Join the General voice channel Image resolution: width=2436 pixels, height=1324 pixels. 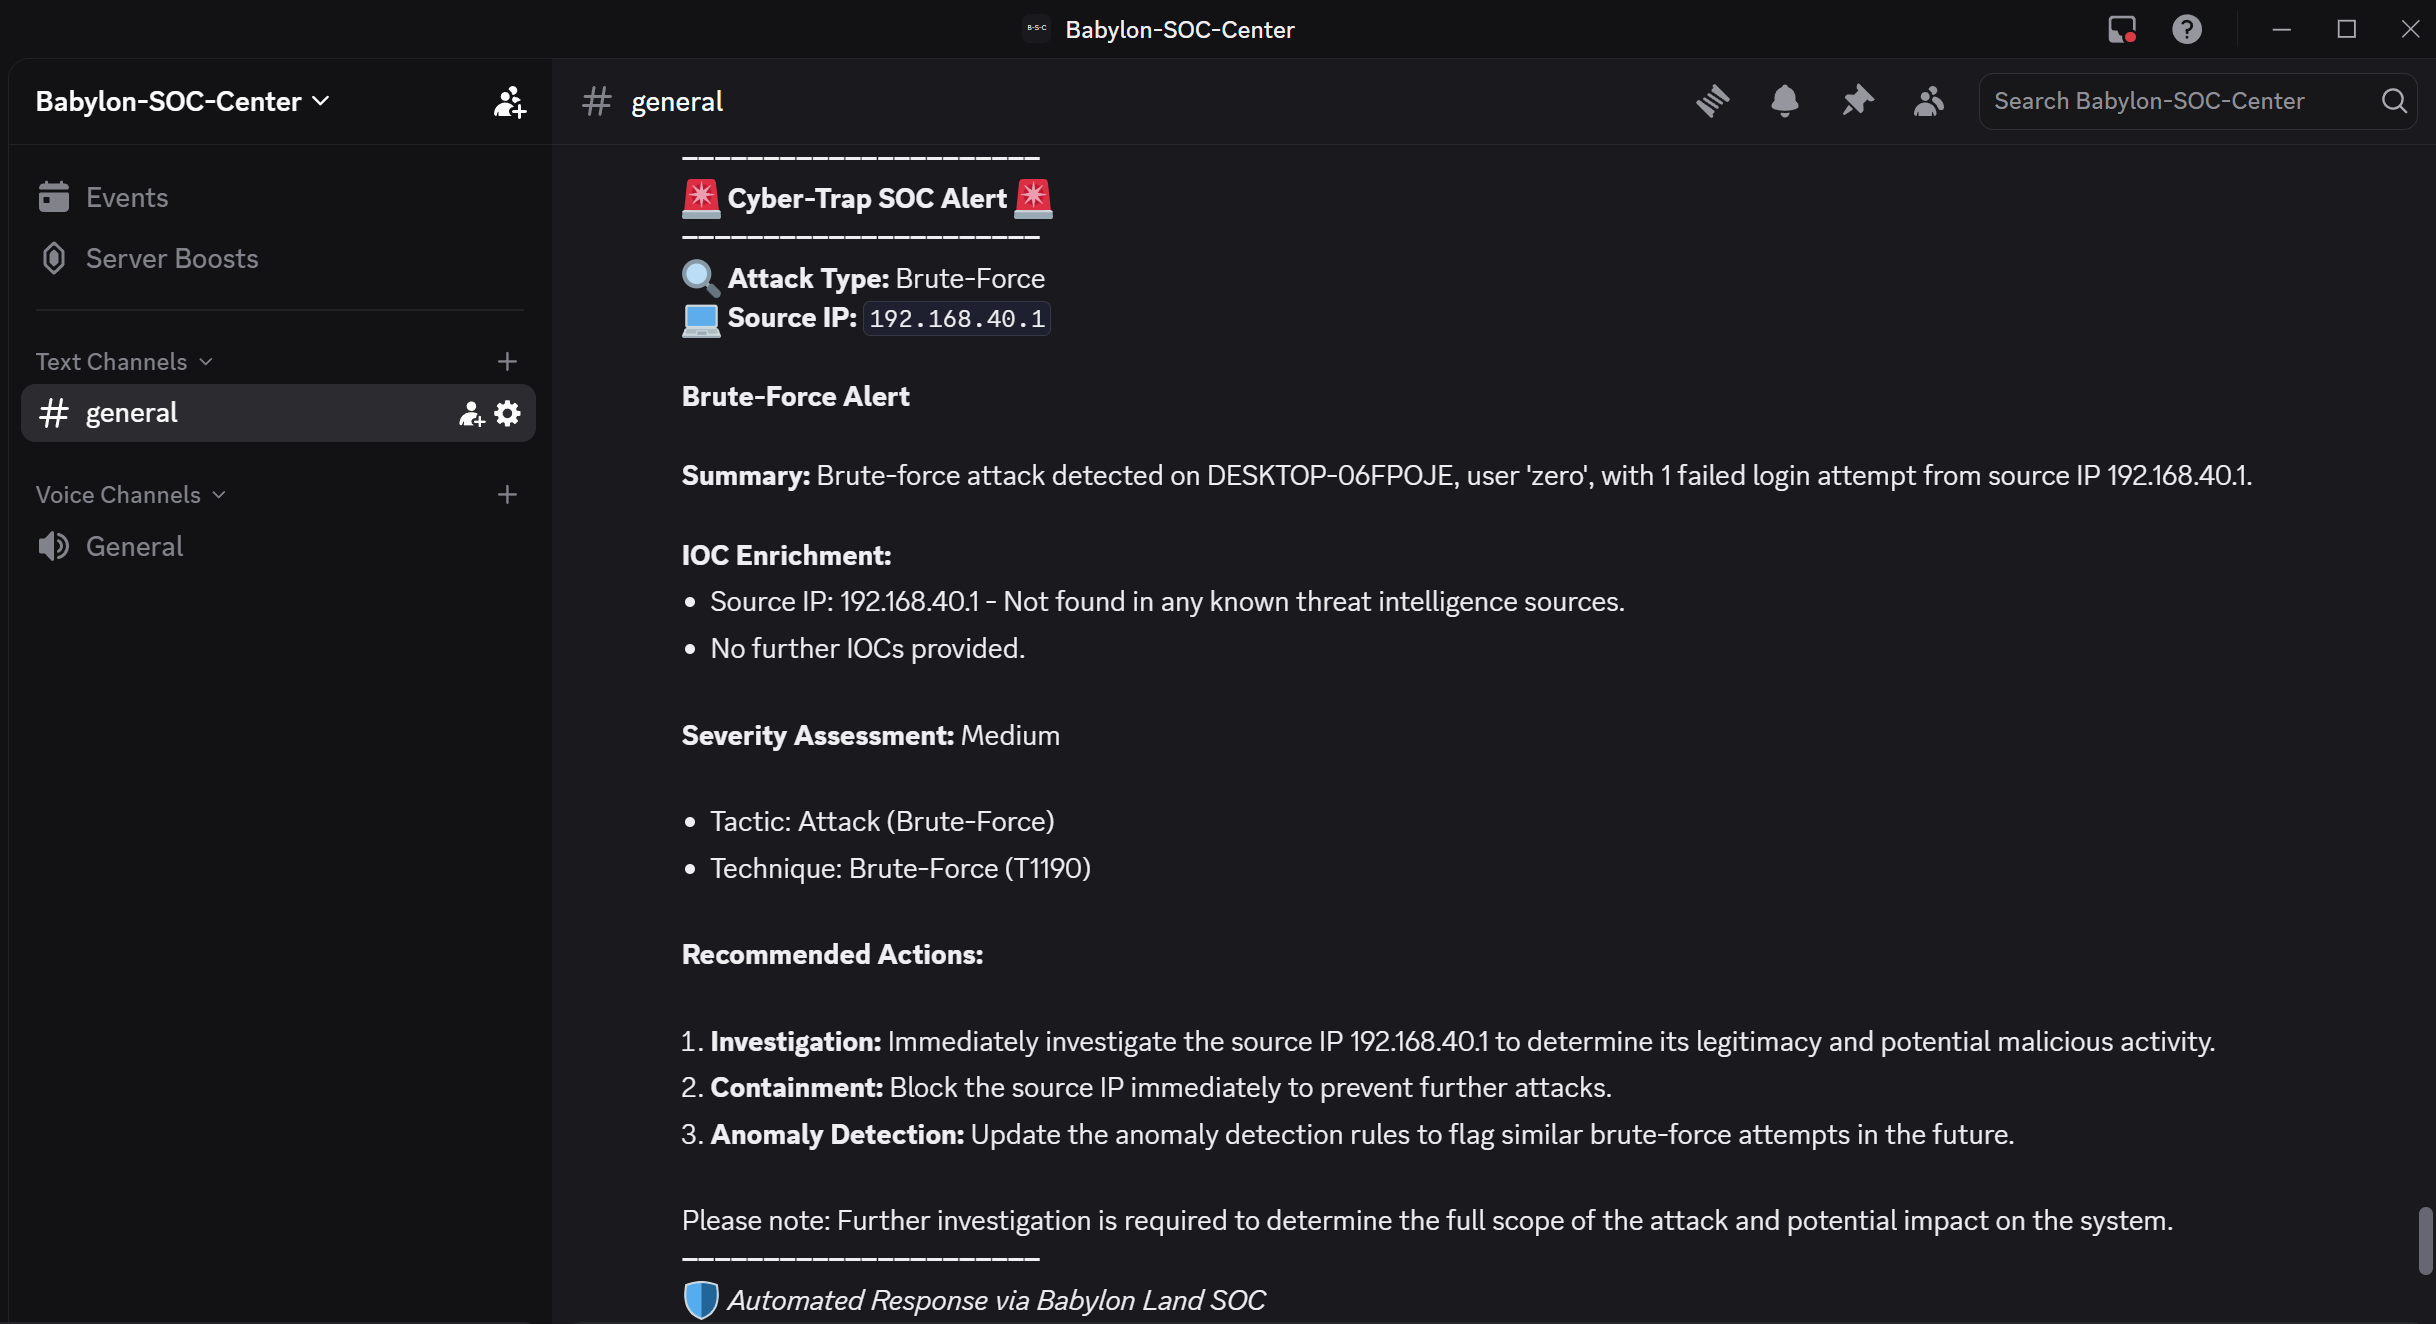(x=278, y=546)
